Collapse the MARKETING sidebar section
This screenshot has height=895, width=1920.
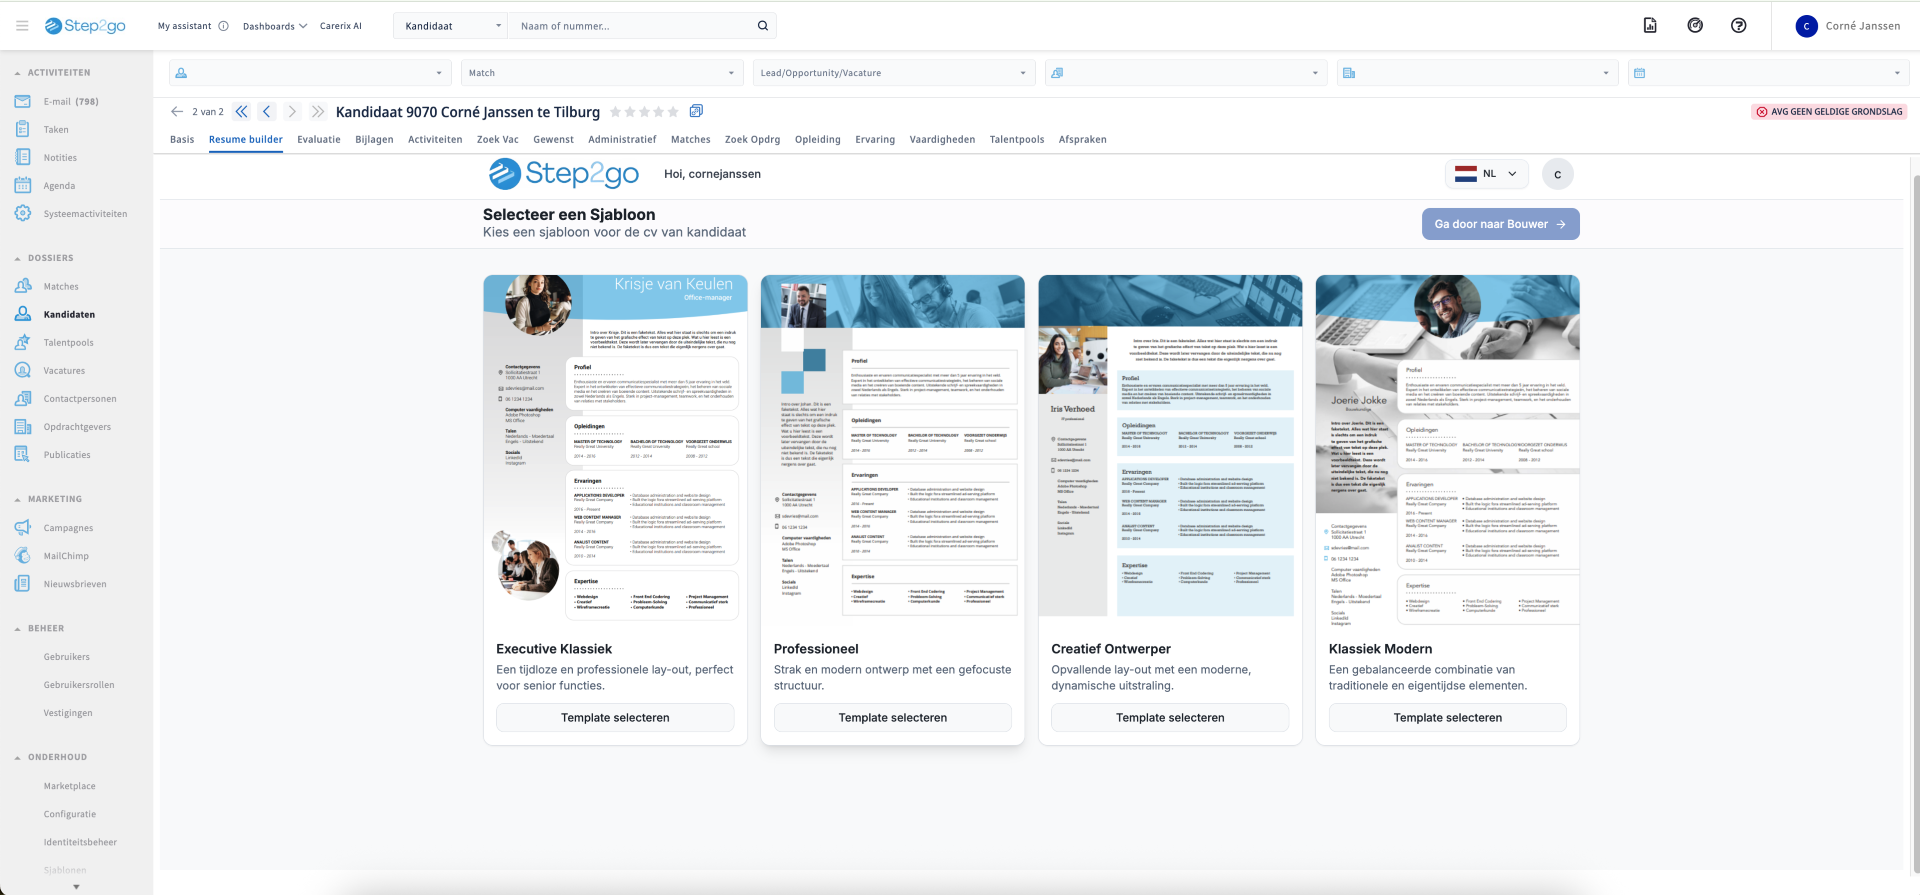pyautogui.click(x=18, y=499)
